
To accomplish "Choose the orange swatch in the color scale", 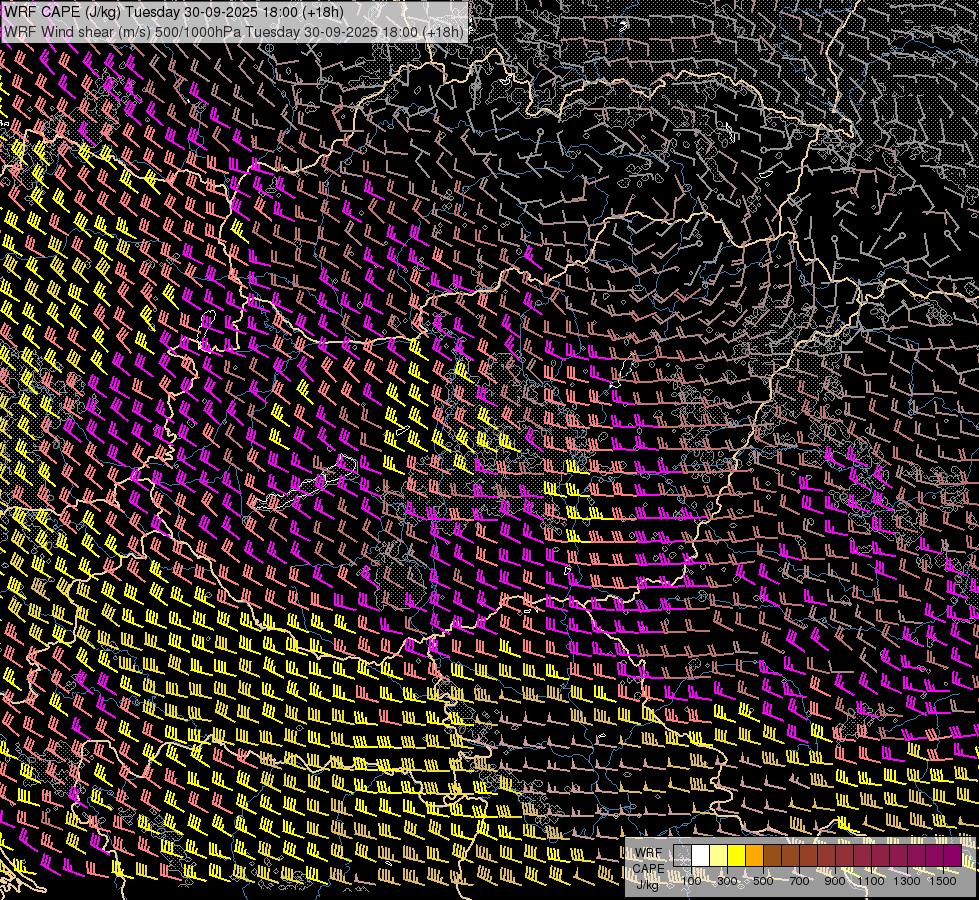I will pos(755,856).
